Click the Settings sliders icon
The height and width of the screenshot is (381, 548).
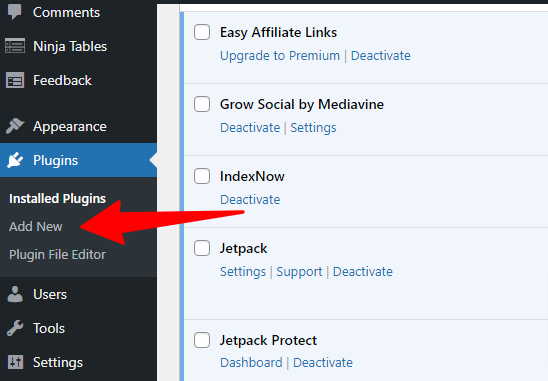[x=15, y=362]
